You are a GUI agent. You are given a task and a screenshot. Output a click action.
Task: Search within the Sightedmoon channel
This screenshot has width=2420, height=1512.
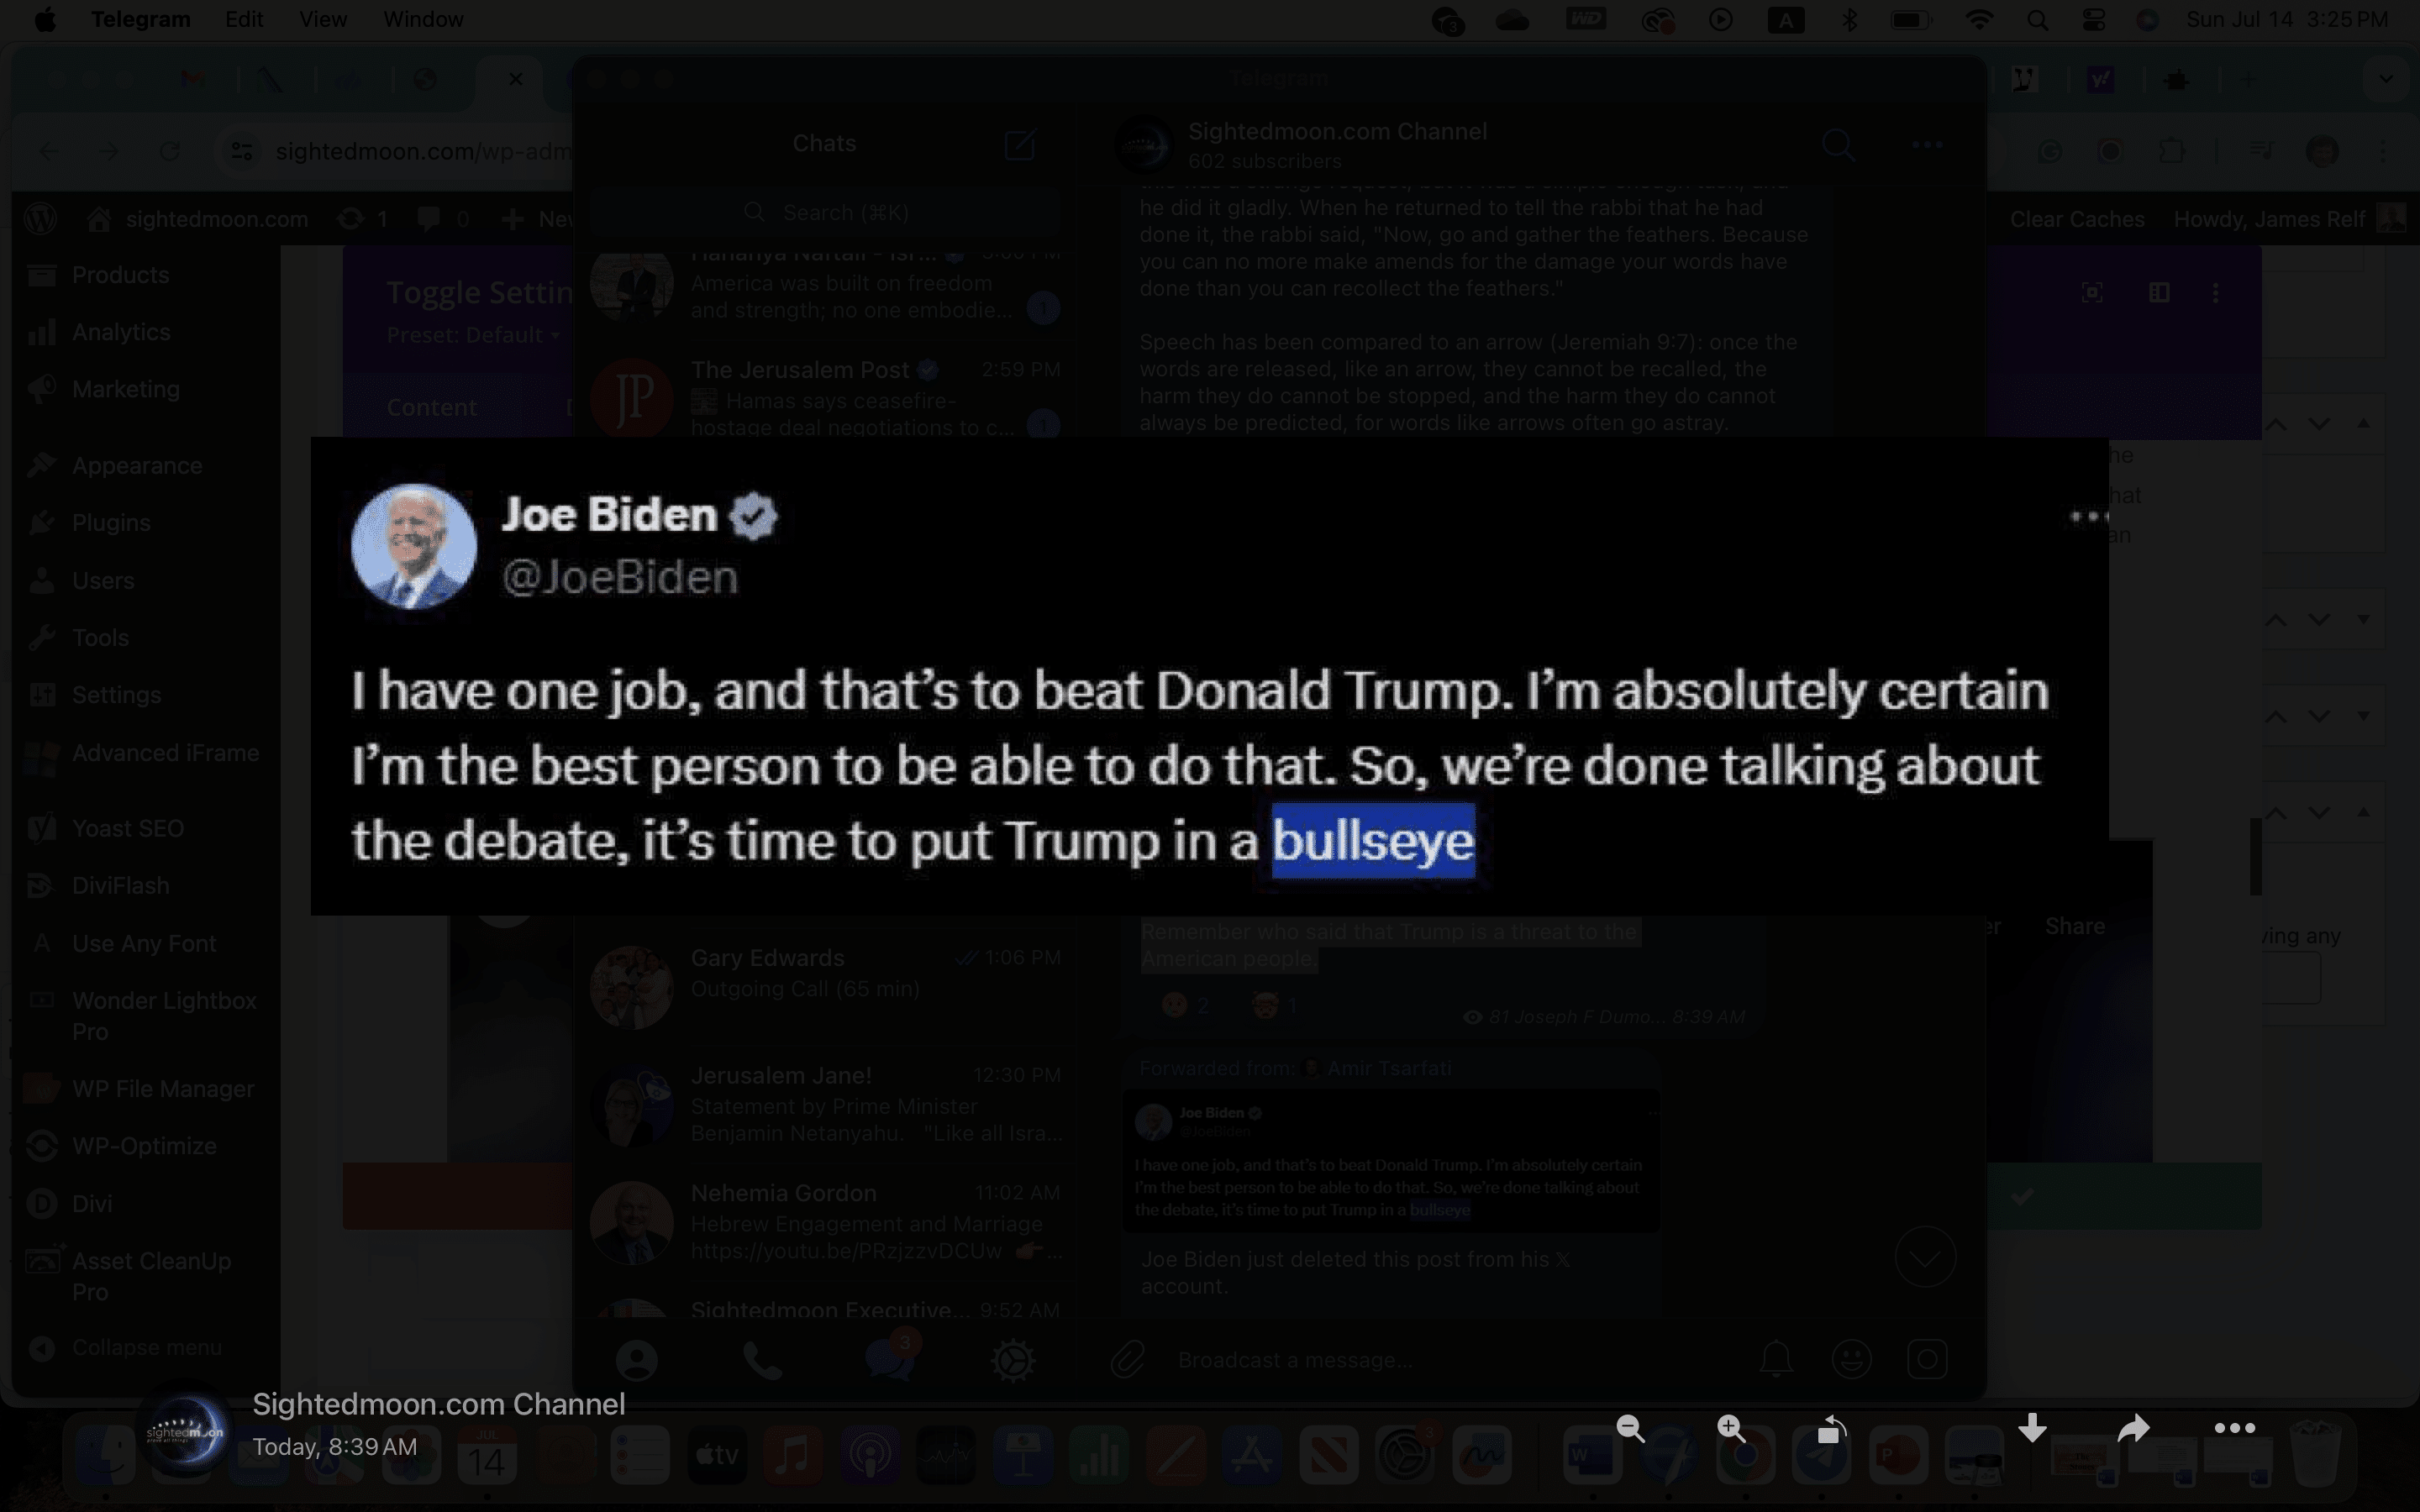(x=1838, y=145)
